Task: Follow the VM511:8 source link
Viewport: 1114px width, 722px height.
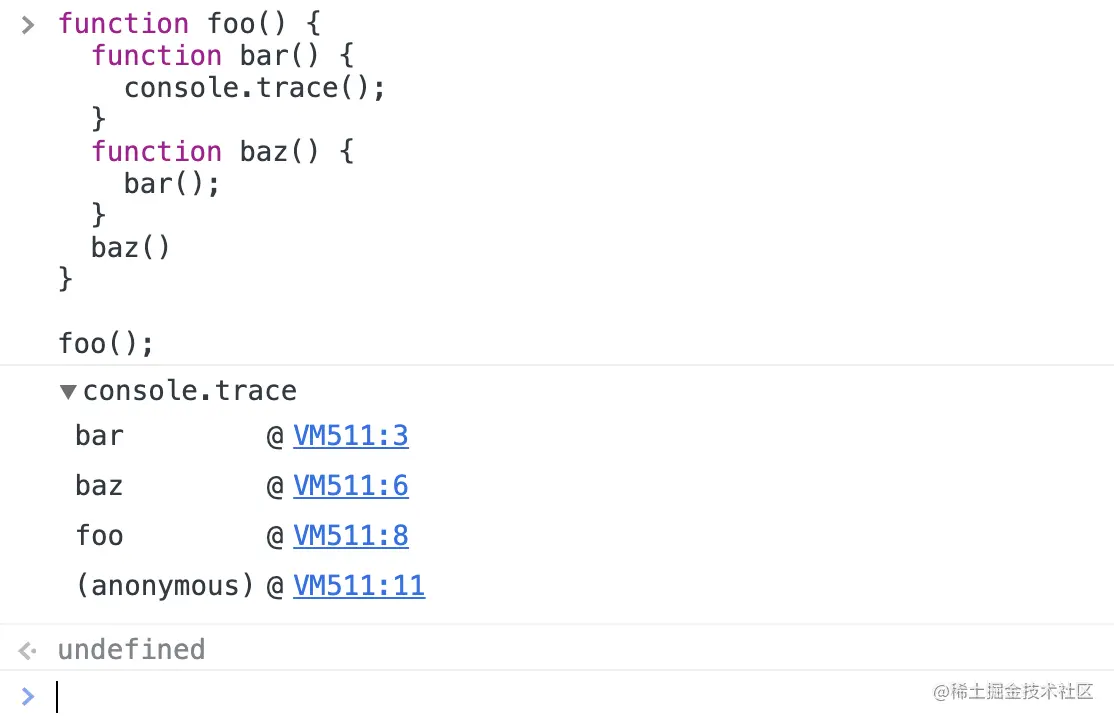Action: coord(350,536)
